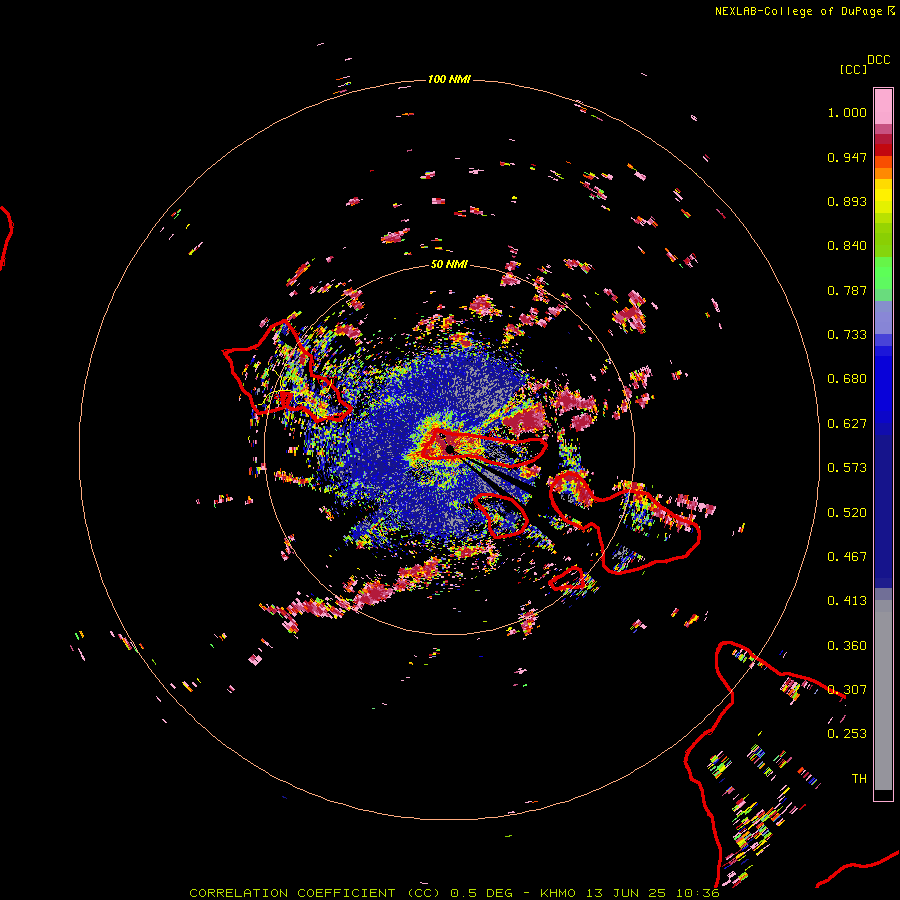Select the 0.253 scale value
This screenshot has width=900, height=900.
click(x=847, y=734)
